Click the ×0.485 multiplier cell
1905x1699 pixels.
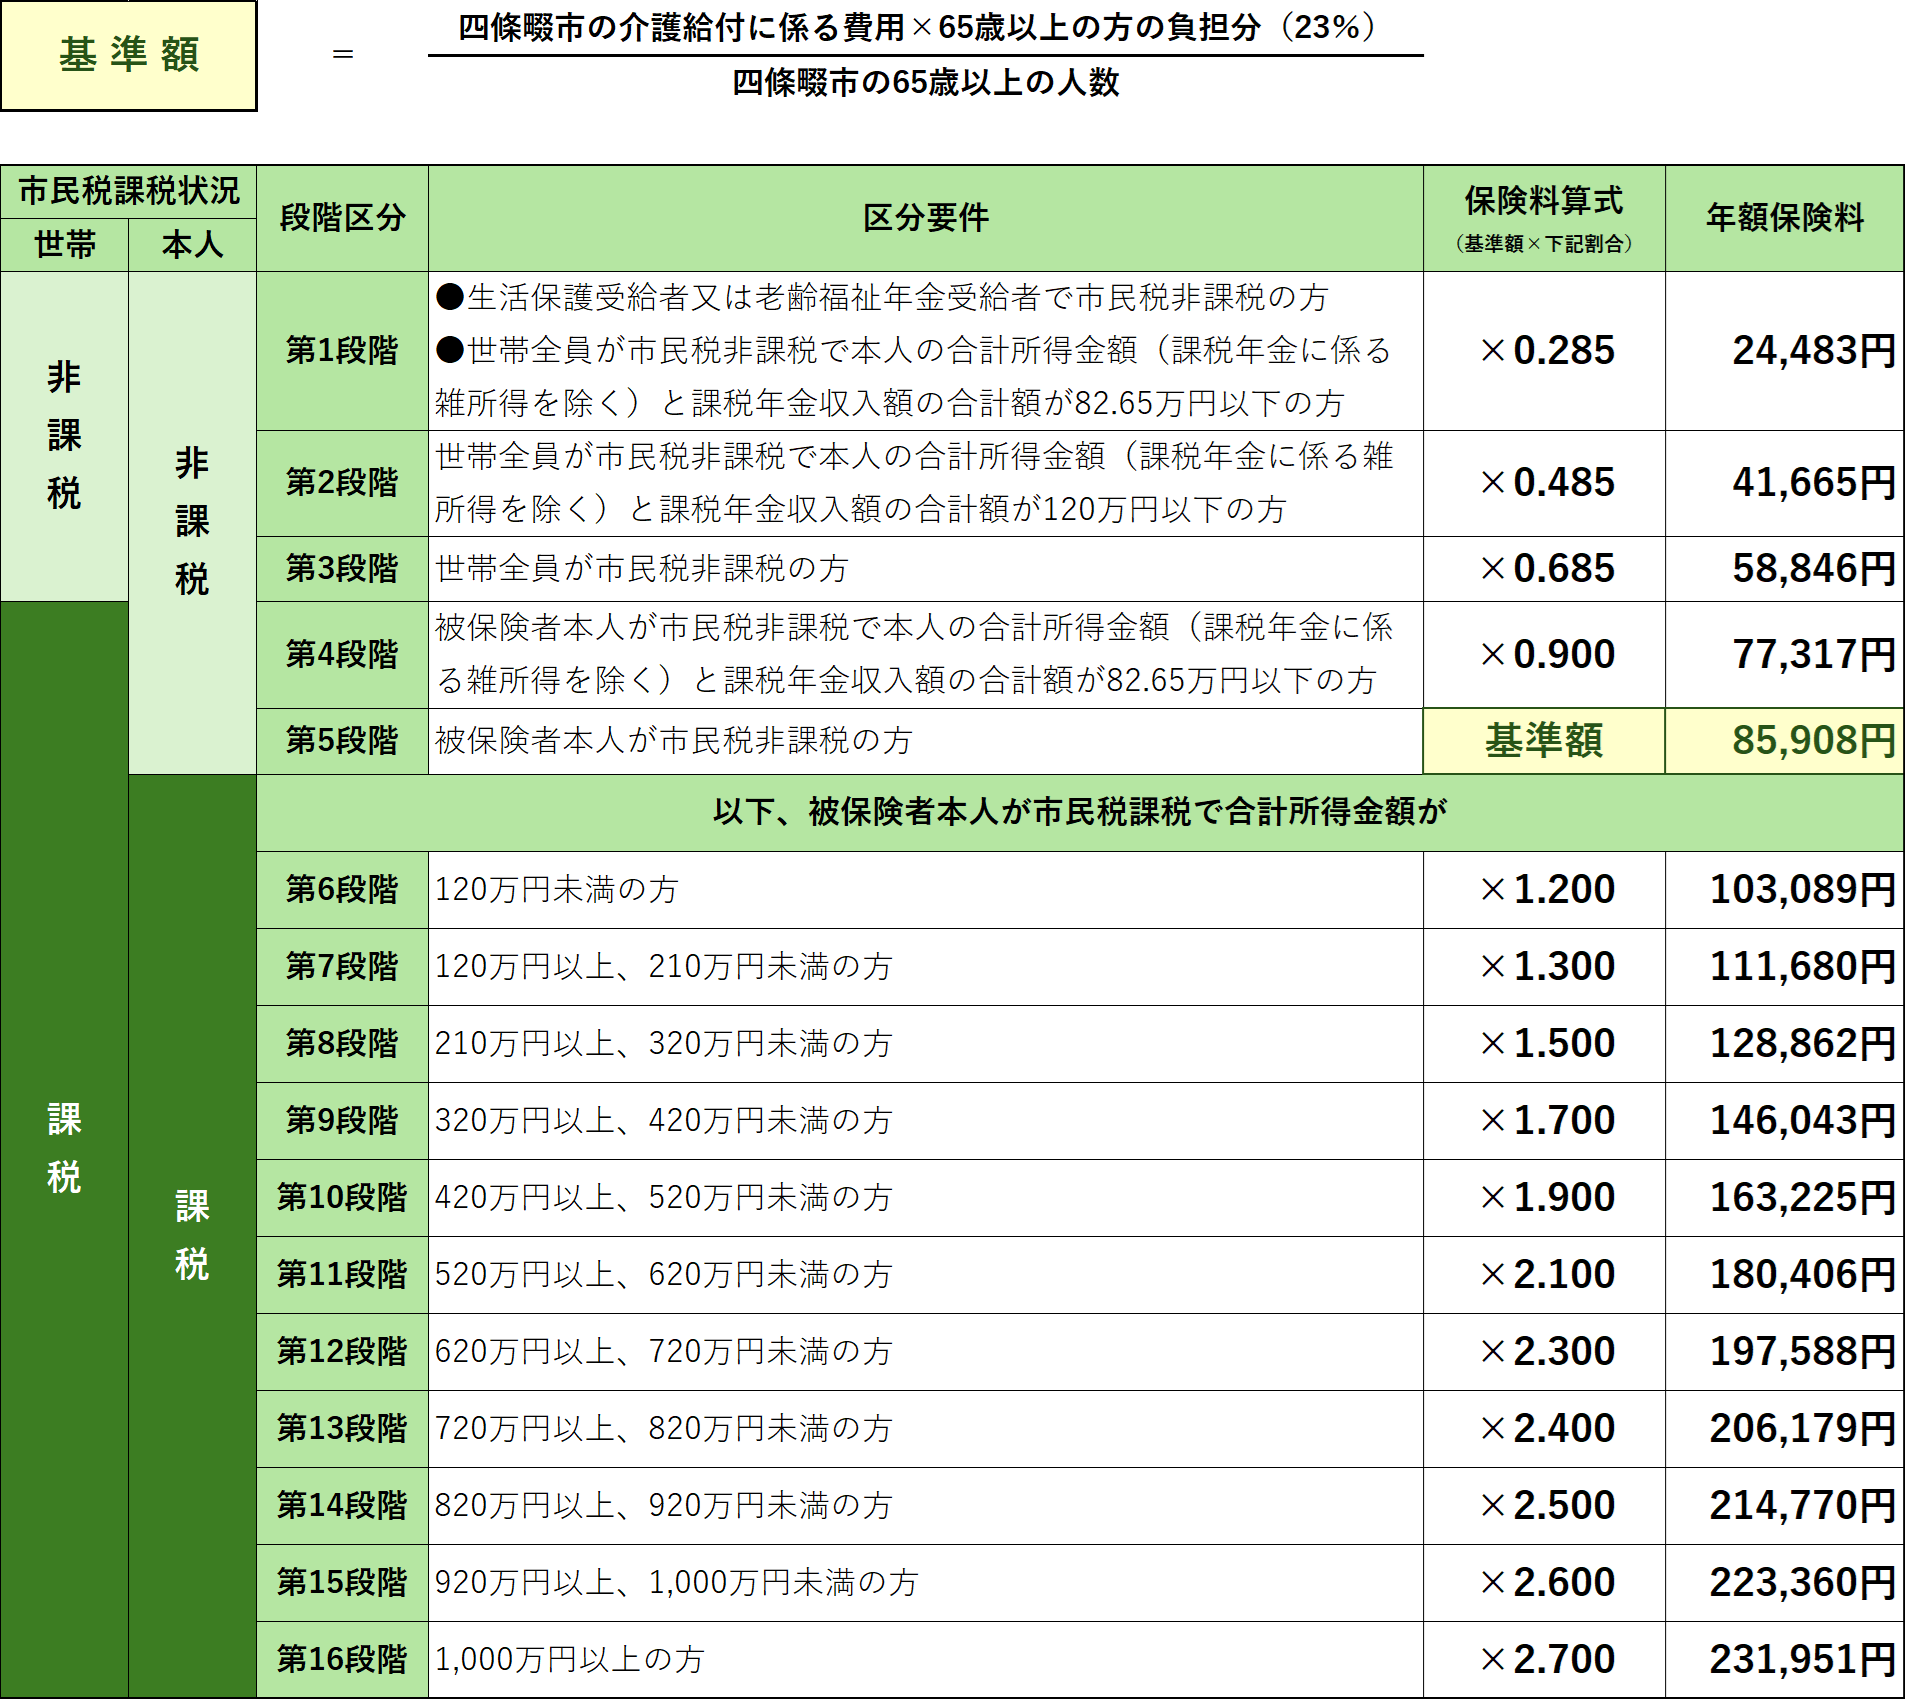1544,483
